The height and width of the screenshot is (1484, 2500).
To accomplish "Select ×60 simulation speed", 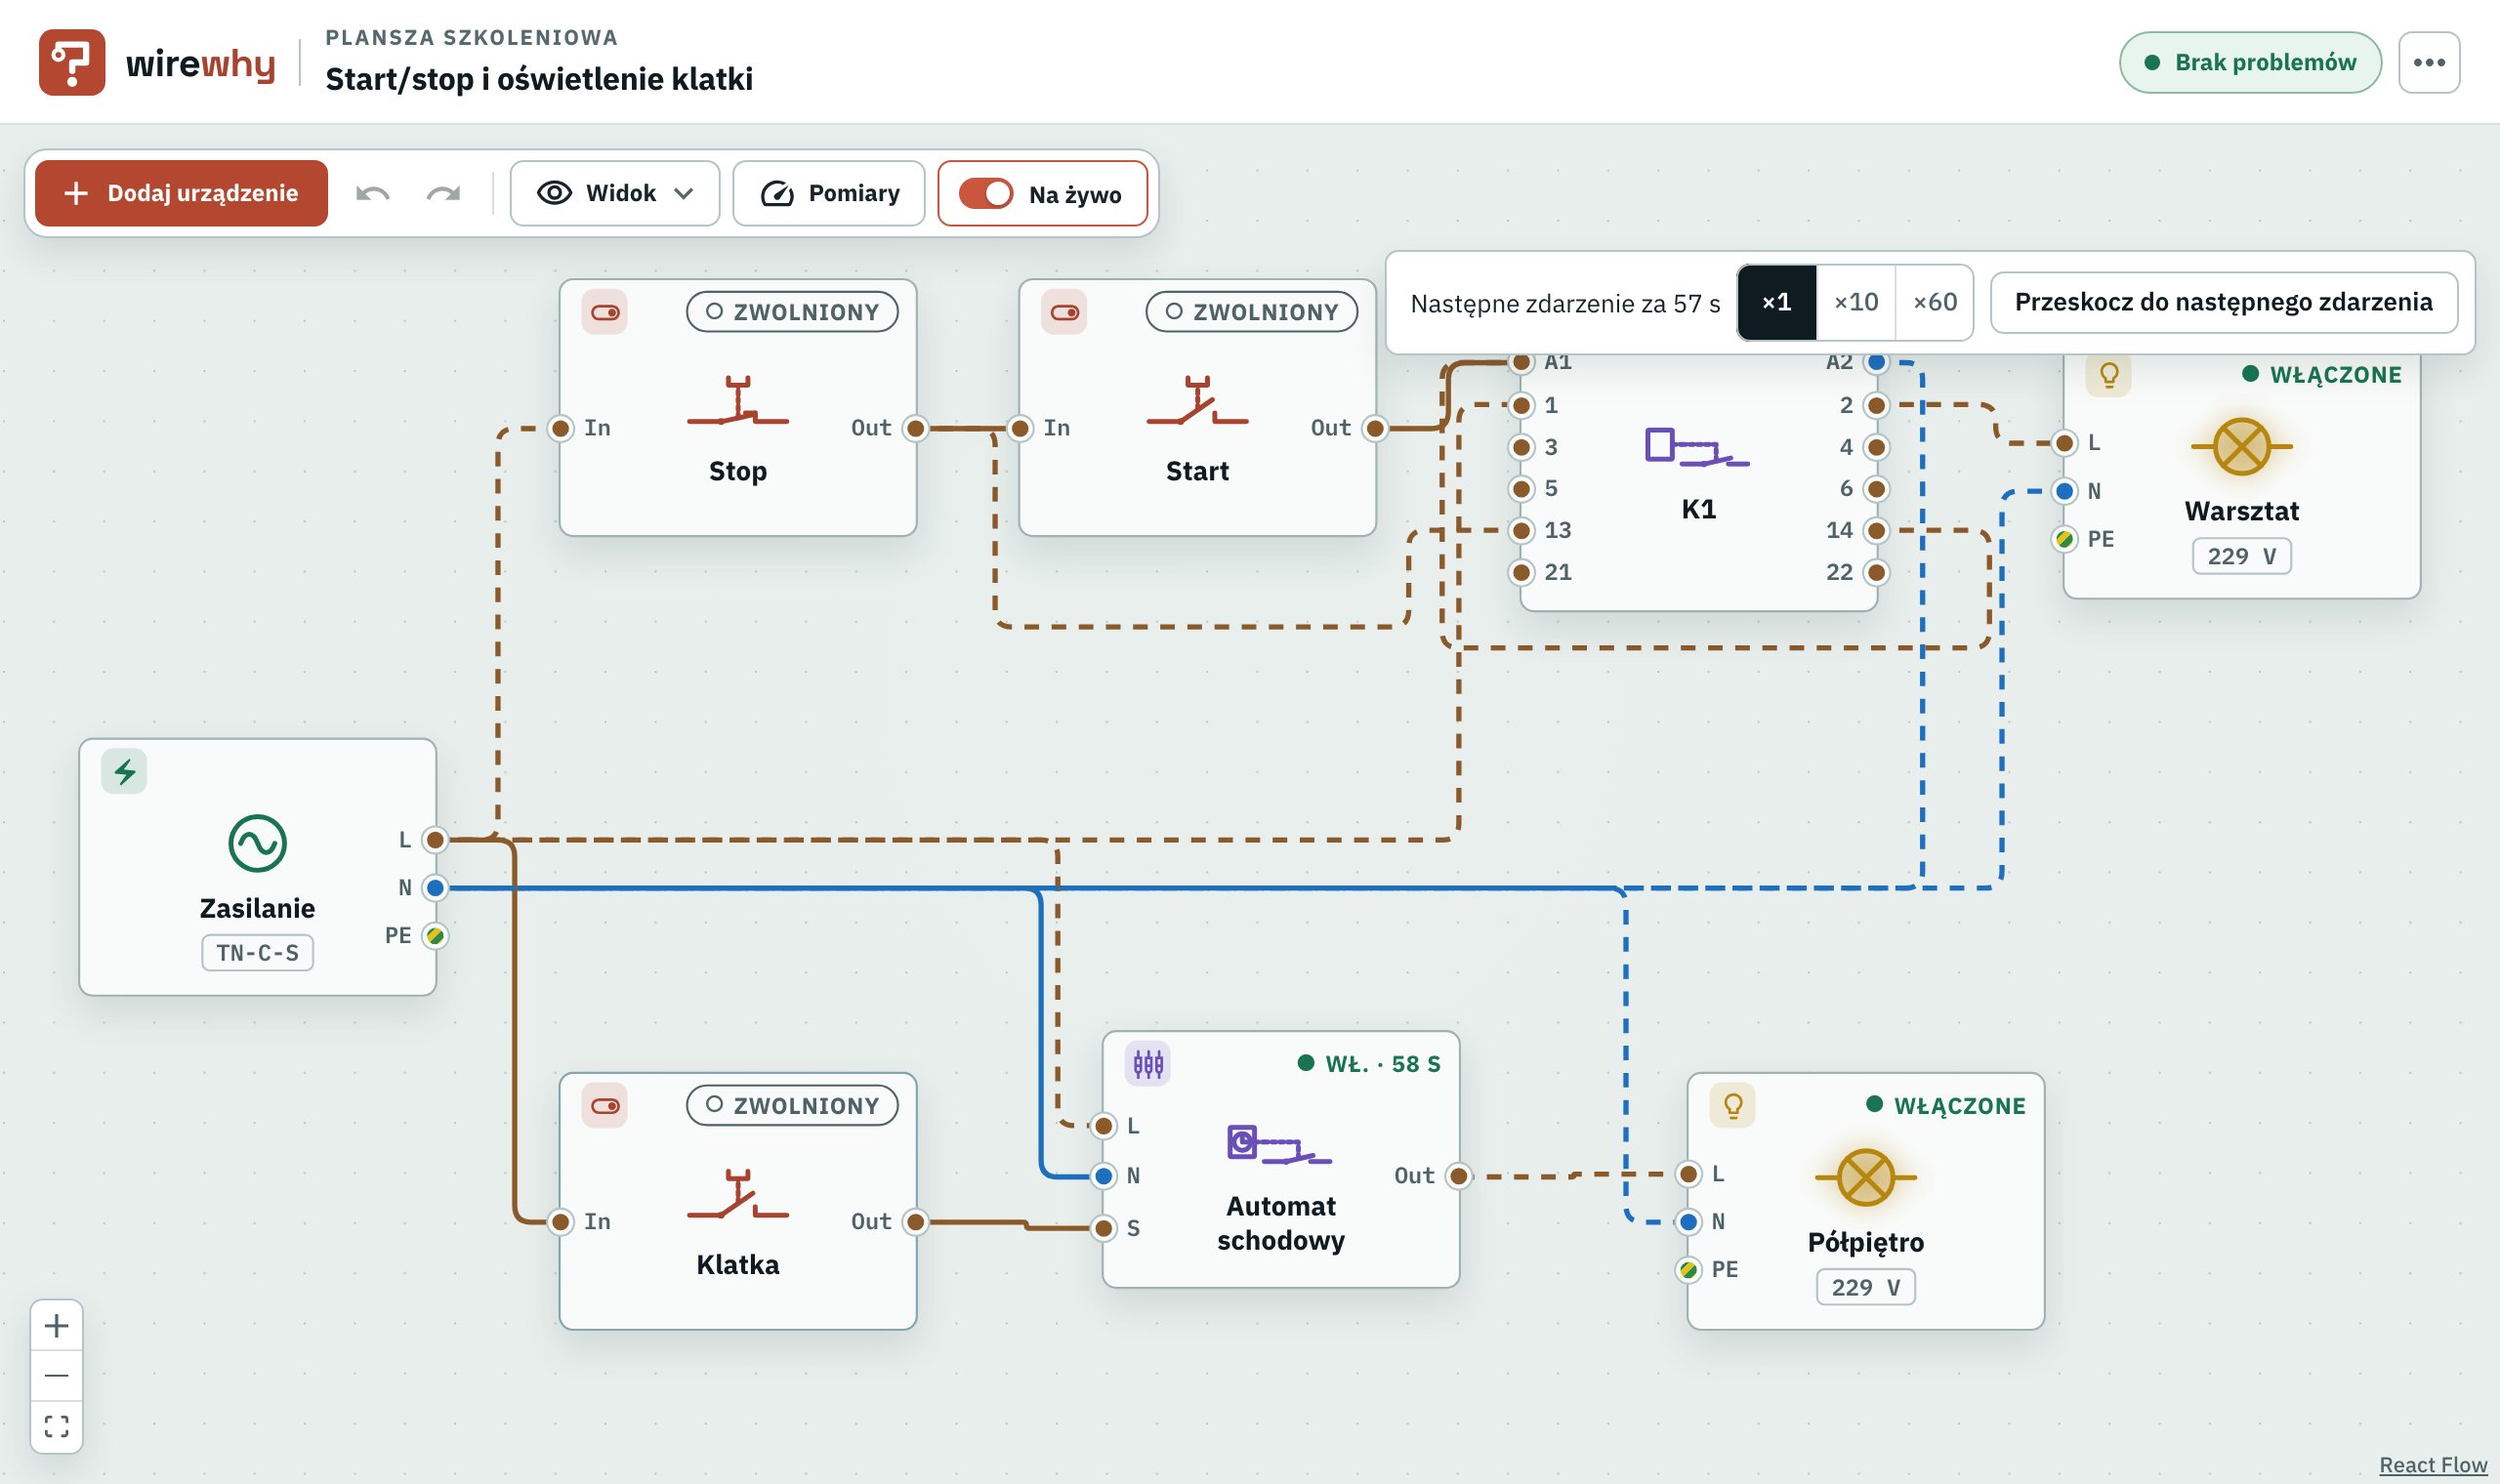I will [1935, 302].
